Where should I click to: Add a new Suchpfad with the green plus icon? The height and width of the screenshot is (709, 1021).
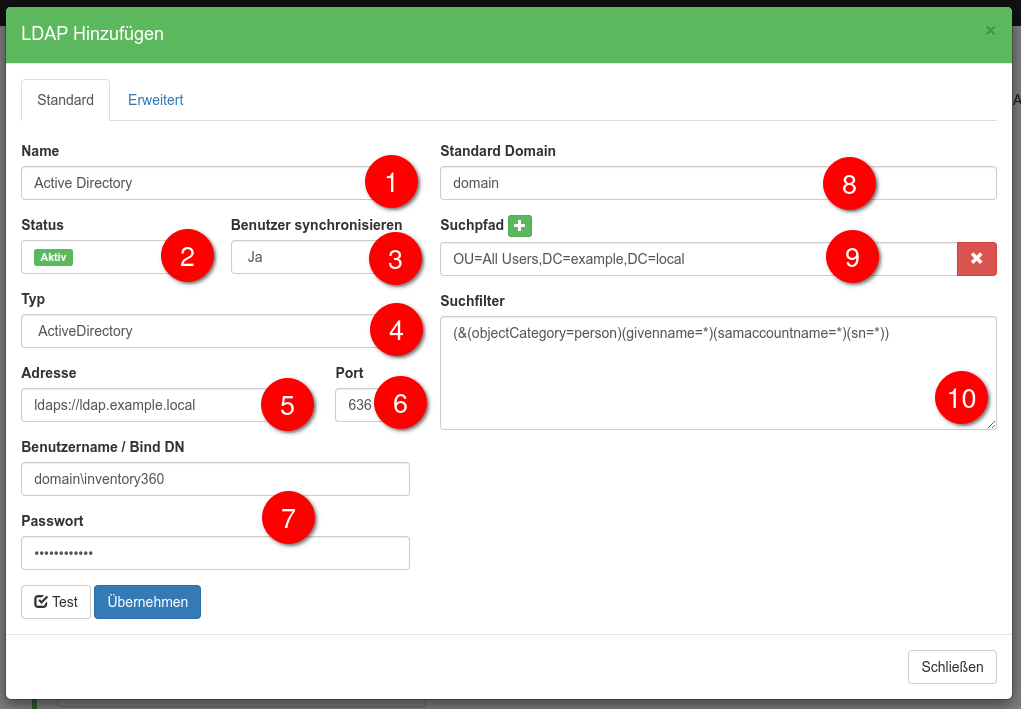coord(519,225)
